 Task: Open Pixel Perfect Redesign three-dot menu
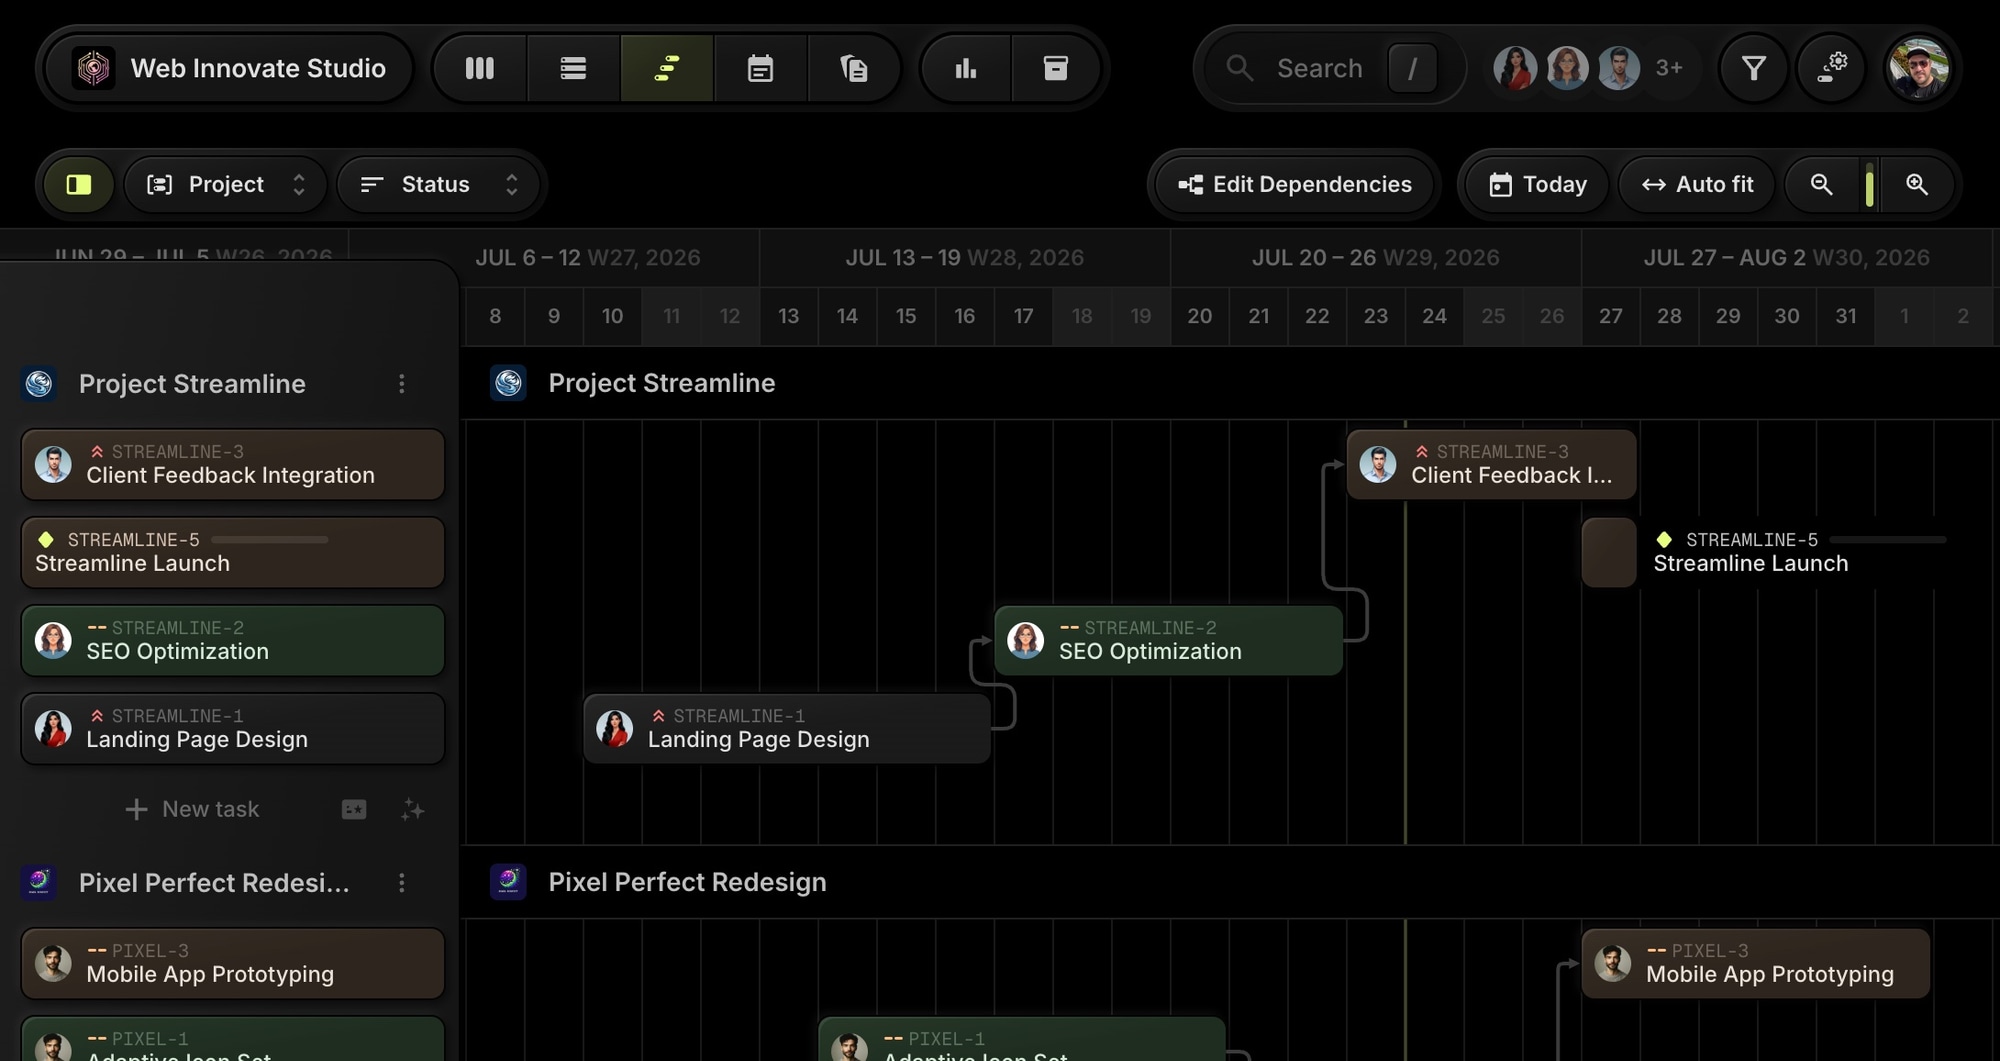pos(401,883)
